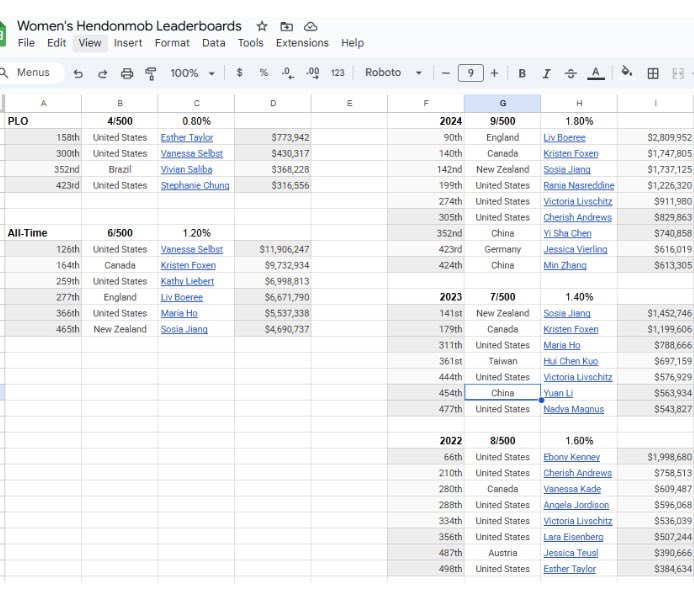Select column E header
This screenshot has height=603, width=694.
(x=349, y=103)
